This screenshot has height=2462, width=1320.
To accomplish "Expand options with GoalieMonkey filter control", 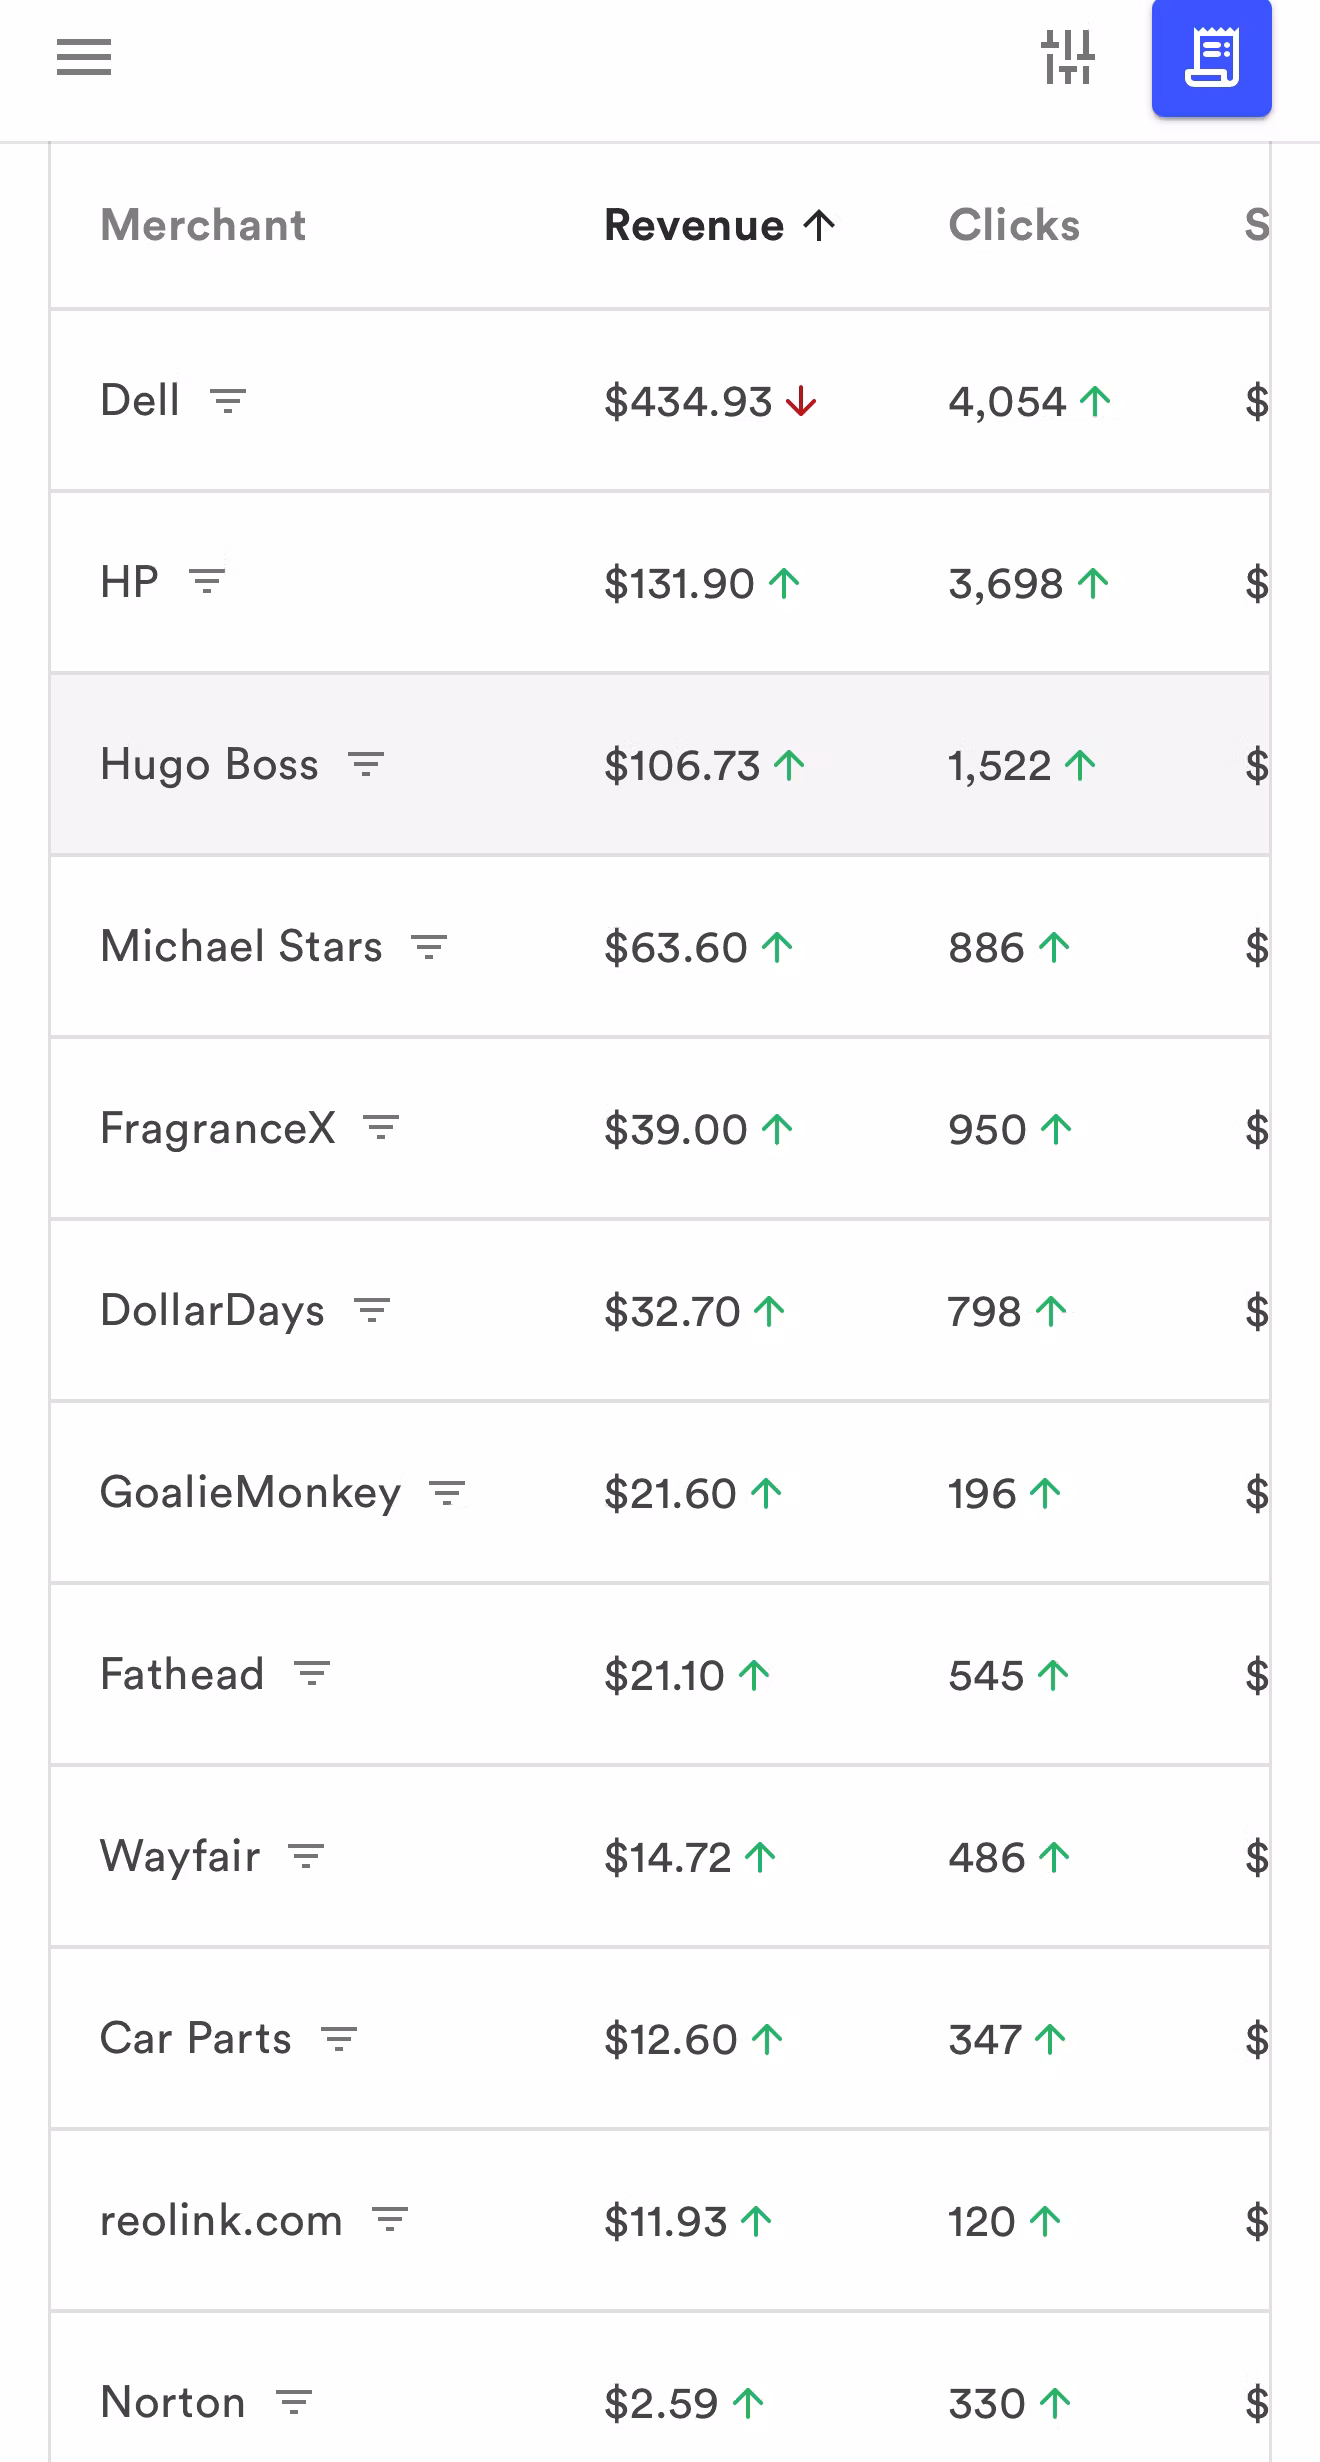I will click(x=446, y=1492).
